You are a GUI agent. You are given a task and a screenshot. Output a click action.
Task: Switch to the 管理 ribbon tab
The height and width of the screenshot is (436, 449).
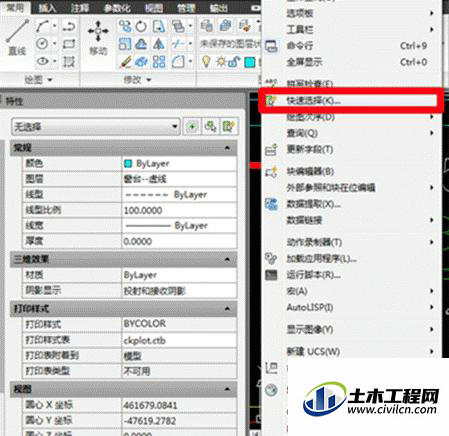tap(186, 8)
